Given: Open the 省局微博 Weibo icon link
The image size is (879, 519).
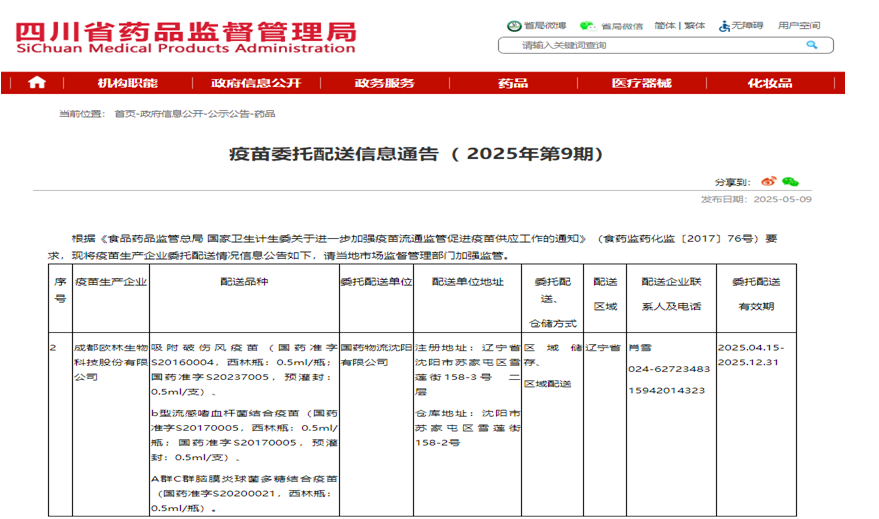Looking at the screenshot, I should 514,25.
